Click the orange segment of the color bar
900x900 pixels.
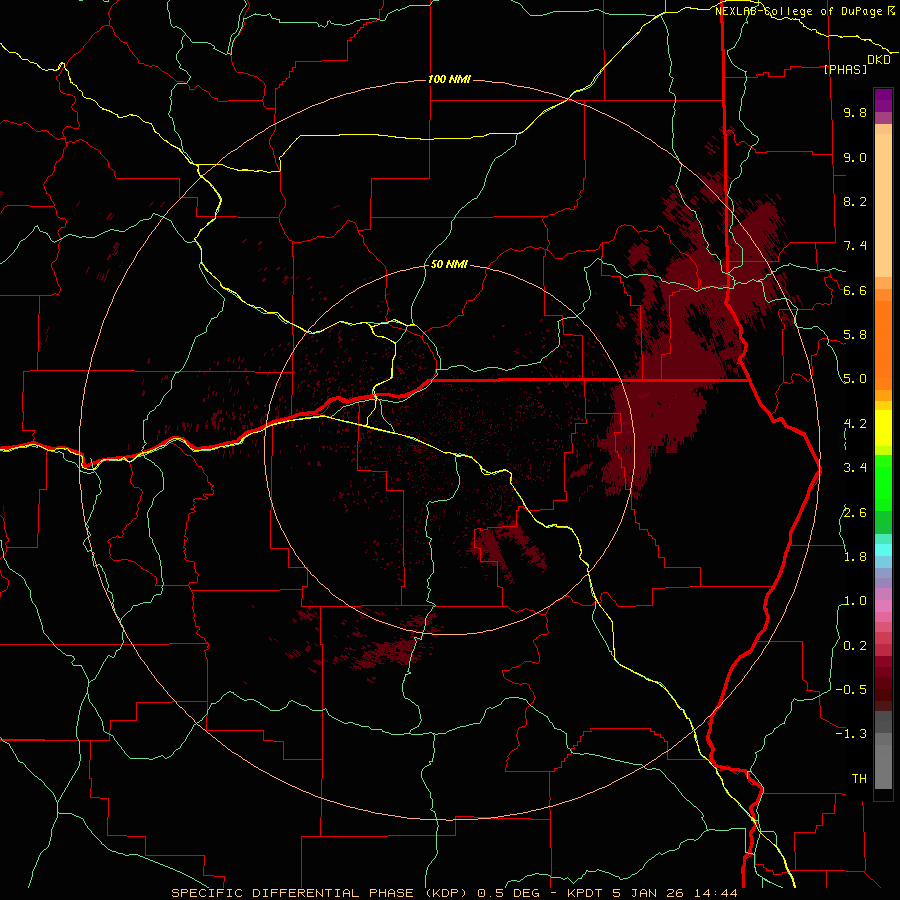(x=883, y=344)
